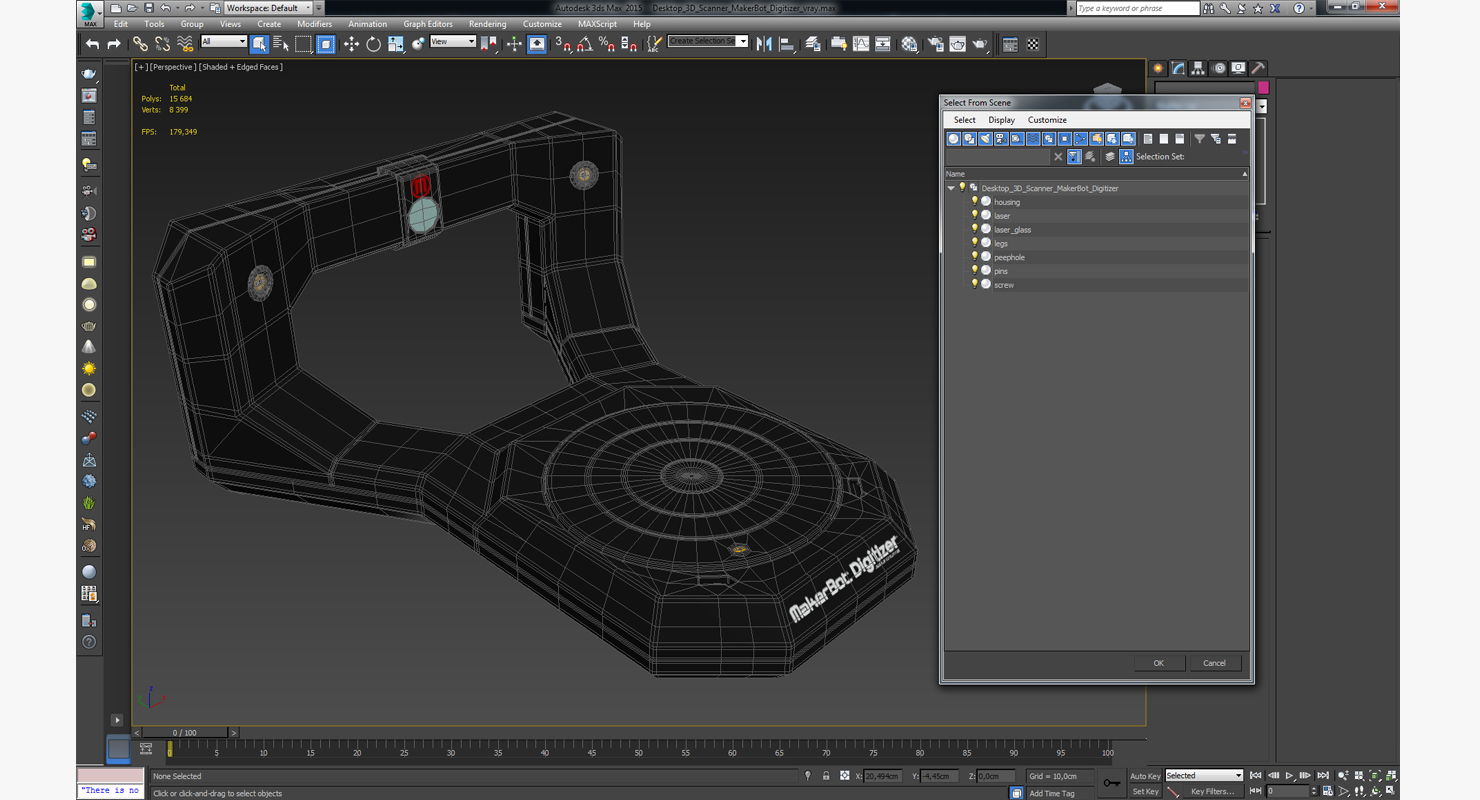Open the Edit menu

point(120,24)
